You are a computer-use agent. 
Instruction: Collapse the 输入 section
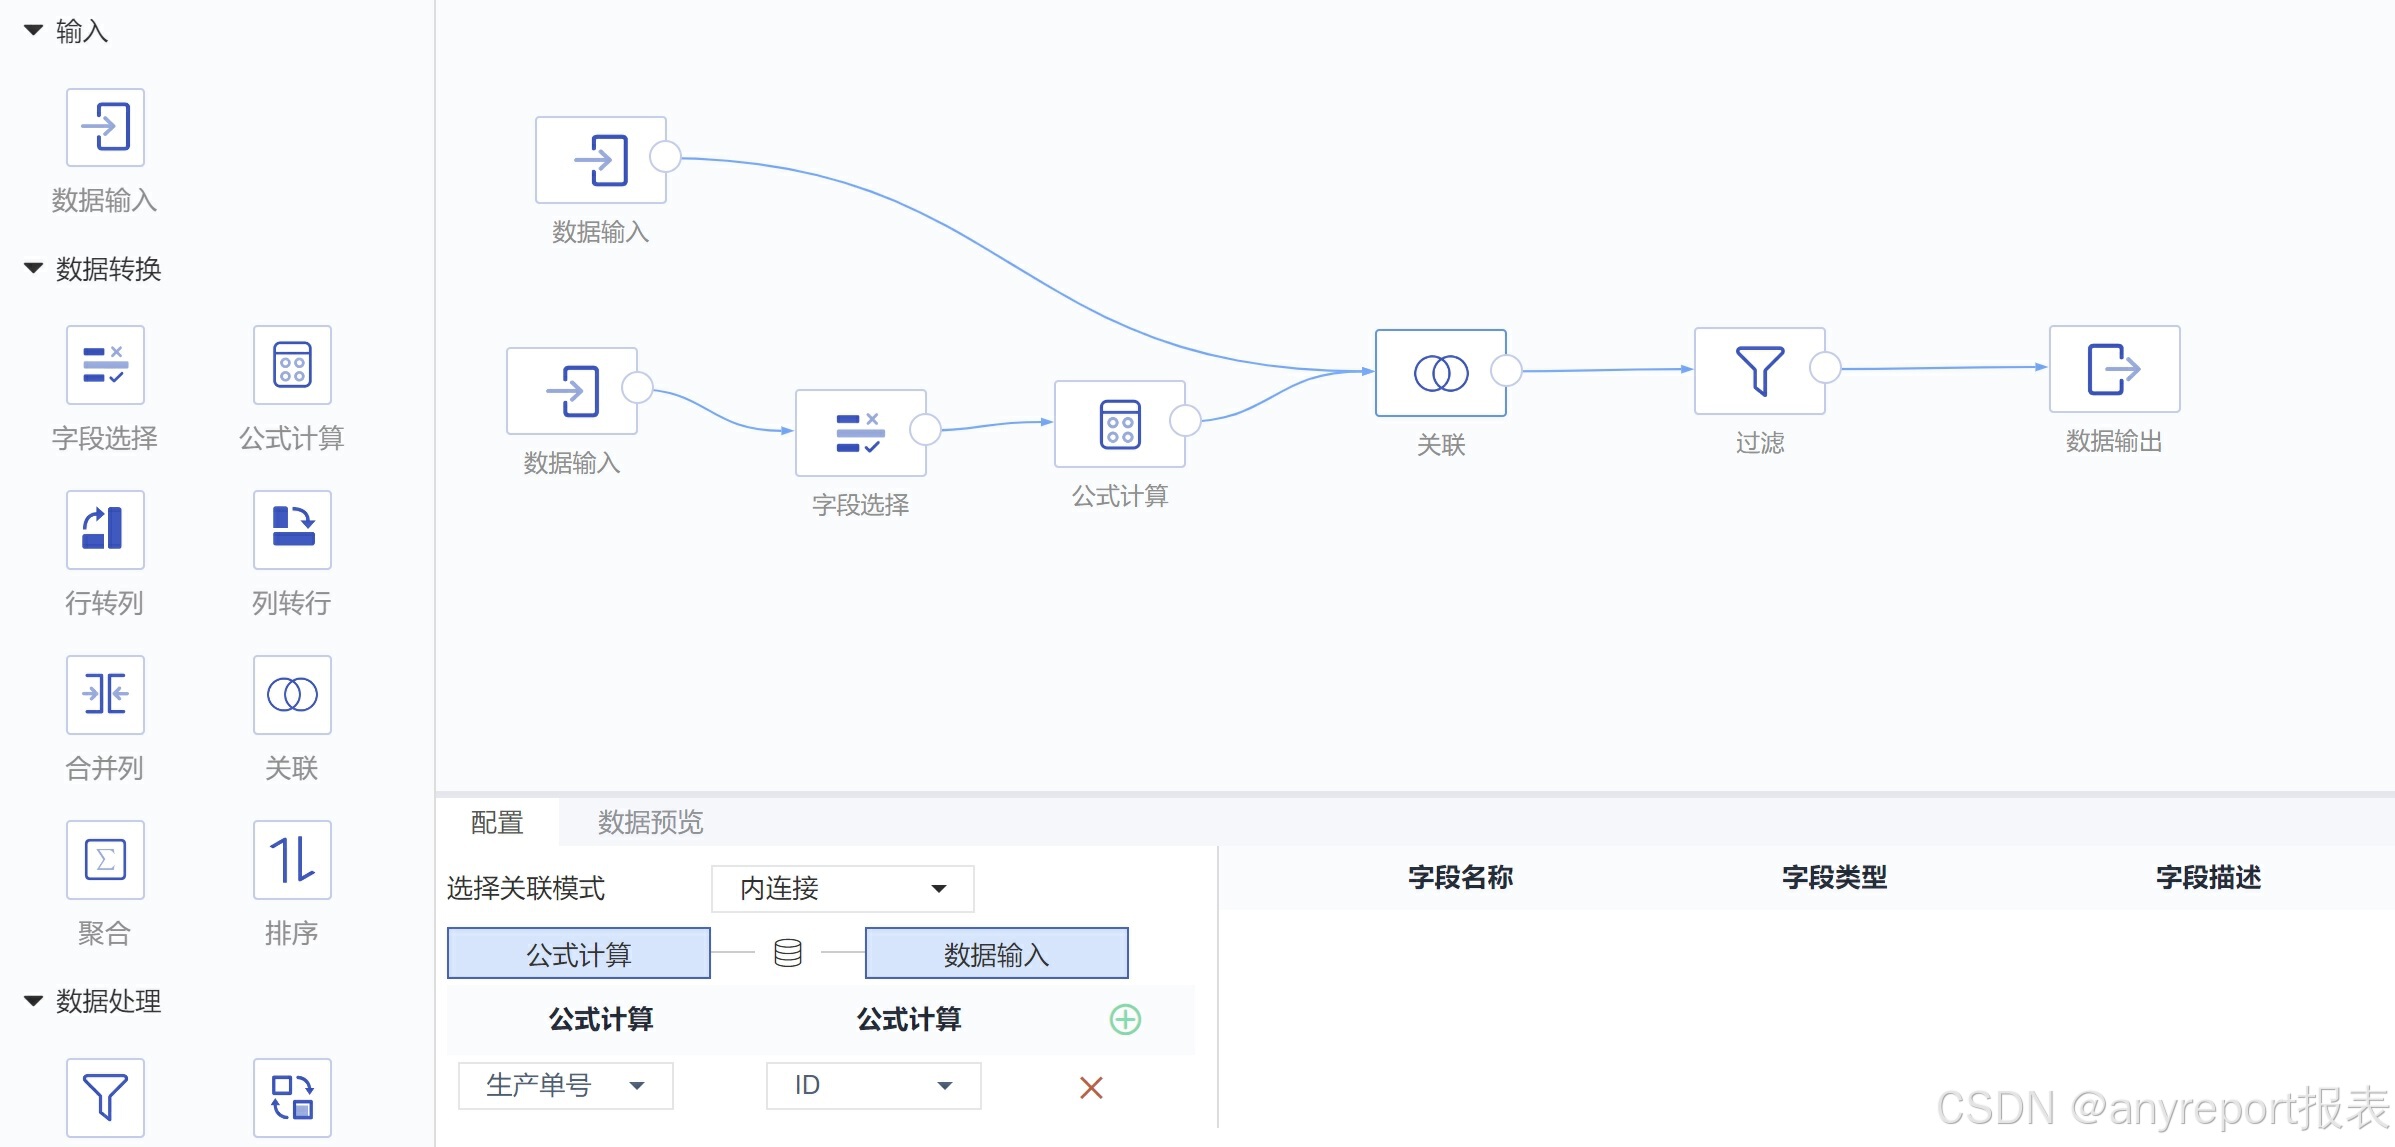pos(33,31)
